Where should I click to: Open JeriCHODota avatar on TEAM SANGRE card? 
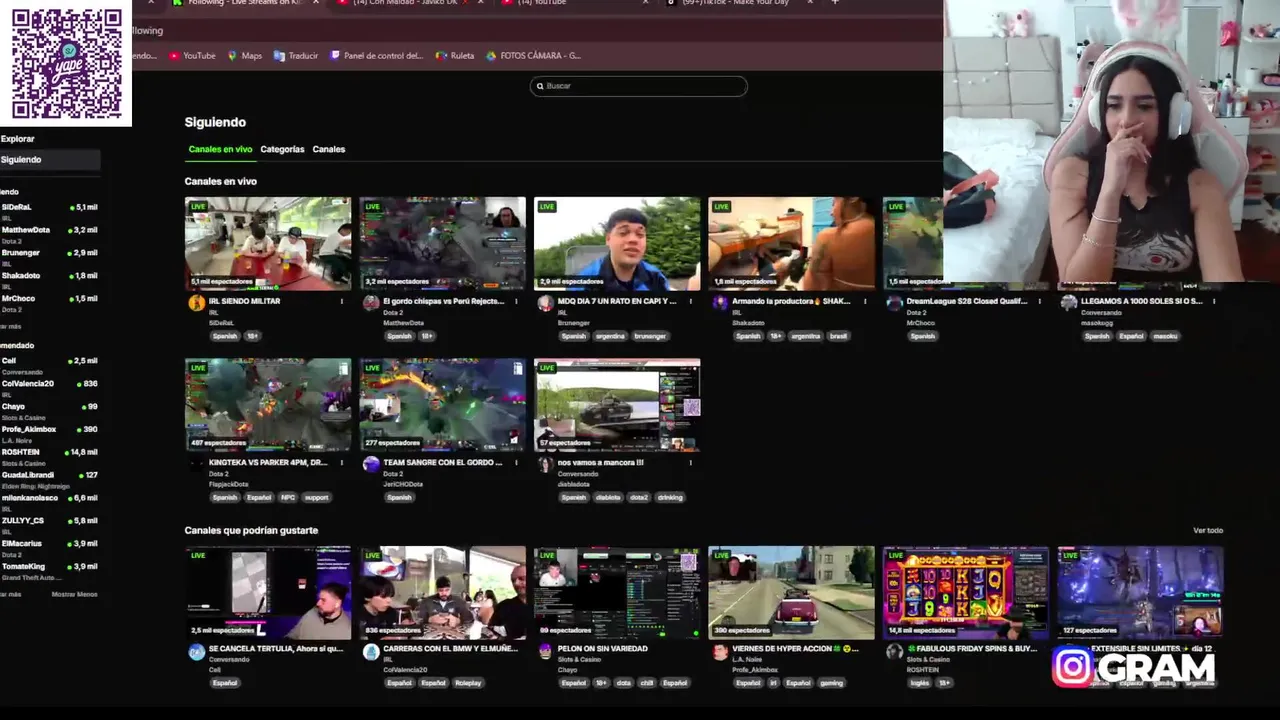pos(371,464)
